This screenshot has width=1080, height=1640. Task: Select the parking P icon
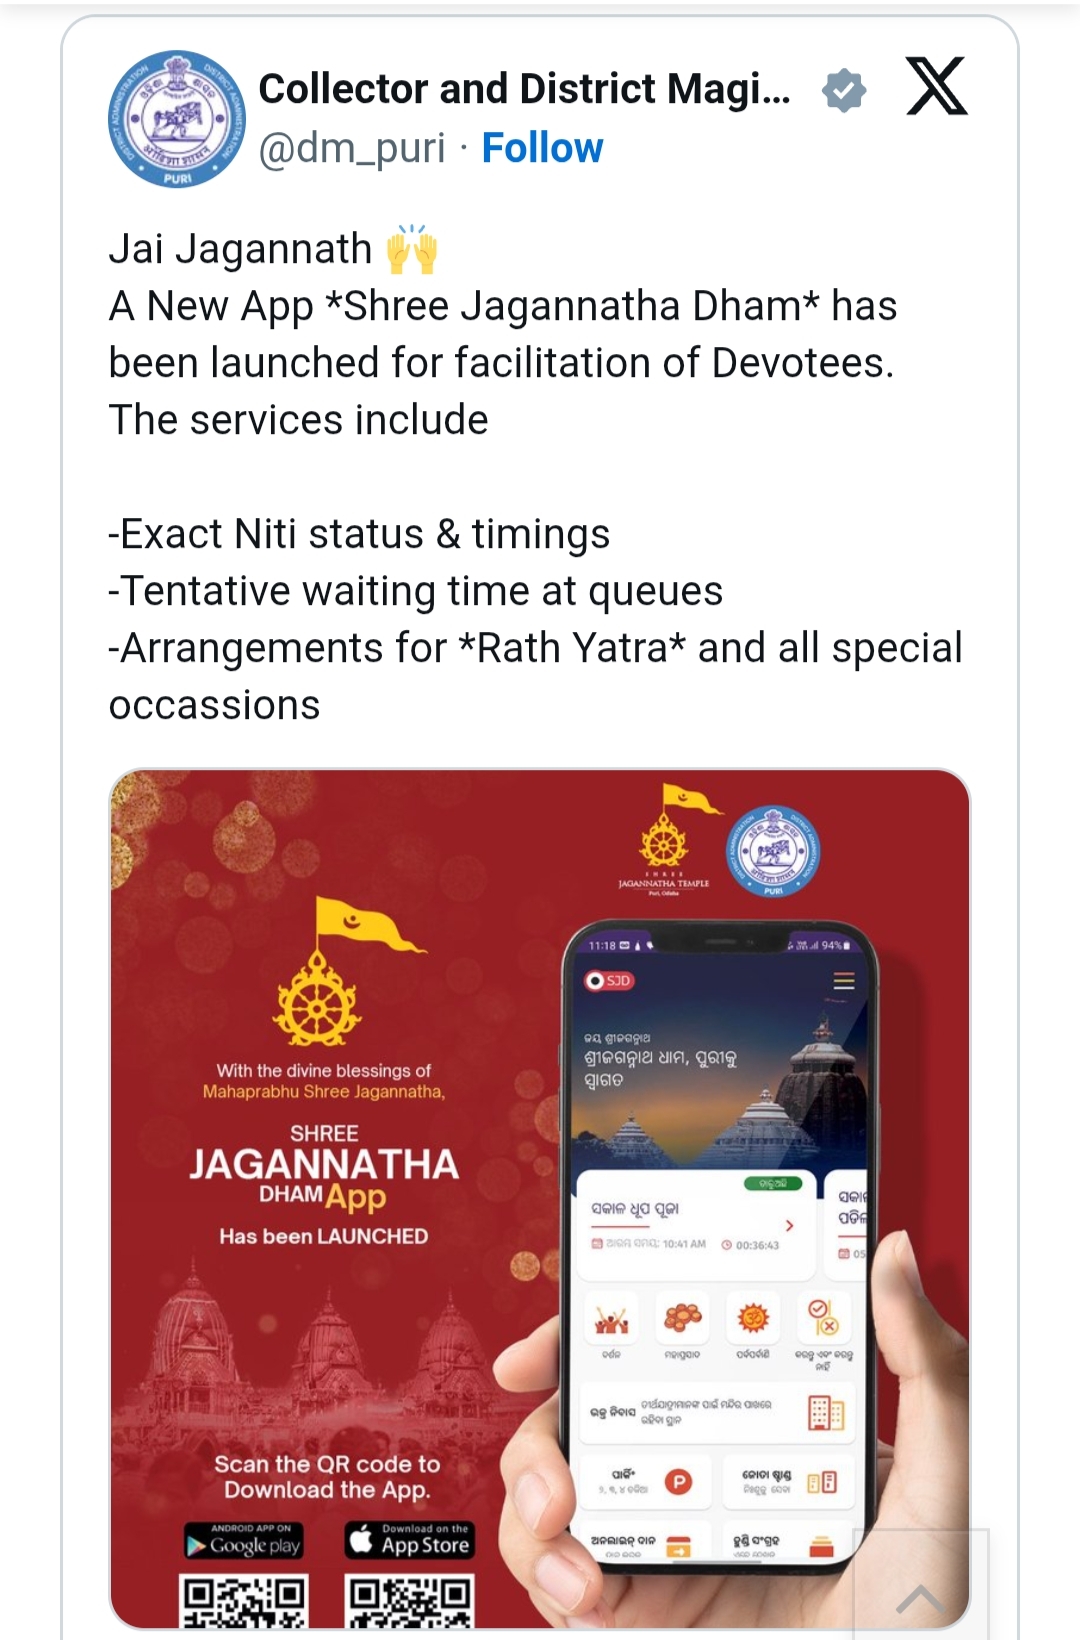pyautogui.click(x=679, y=1482)
